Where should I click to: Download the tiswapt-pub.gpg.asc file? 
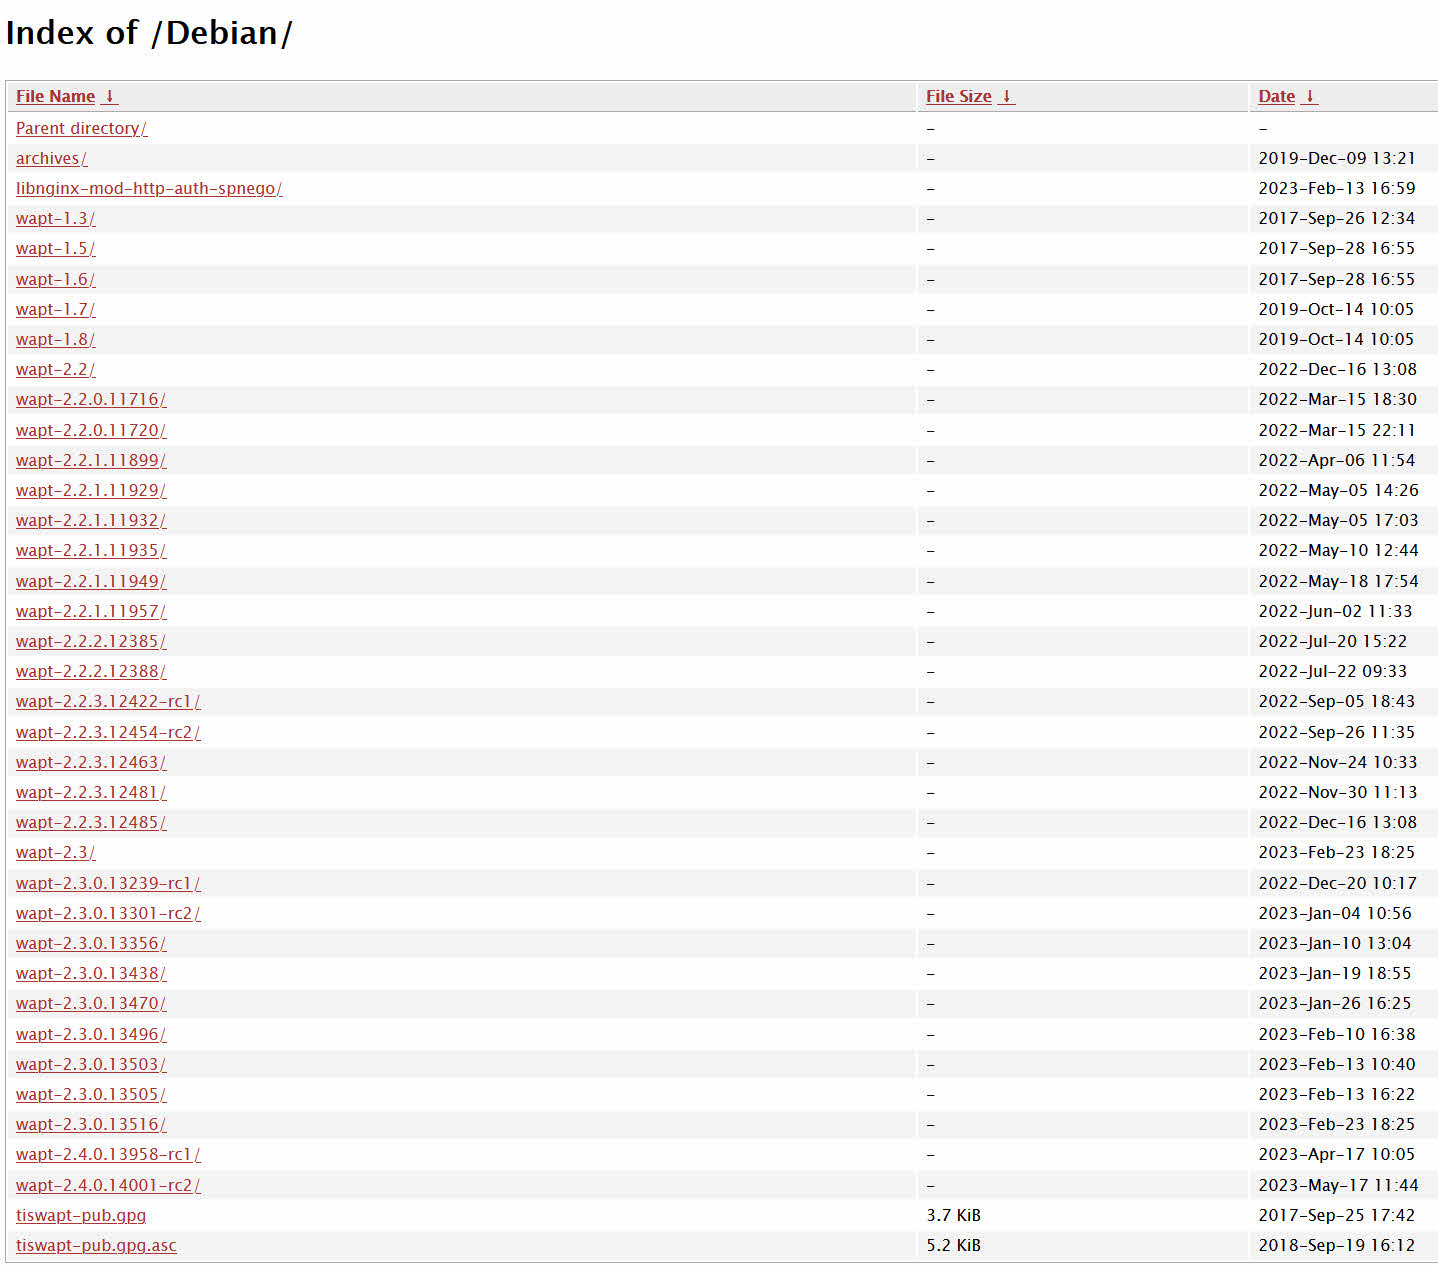point(96,1245)
